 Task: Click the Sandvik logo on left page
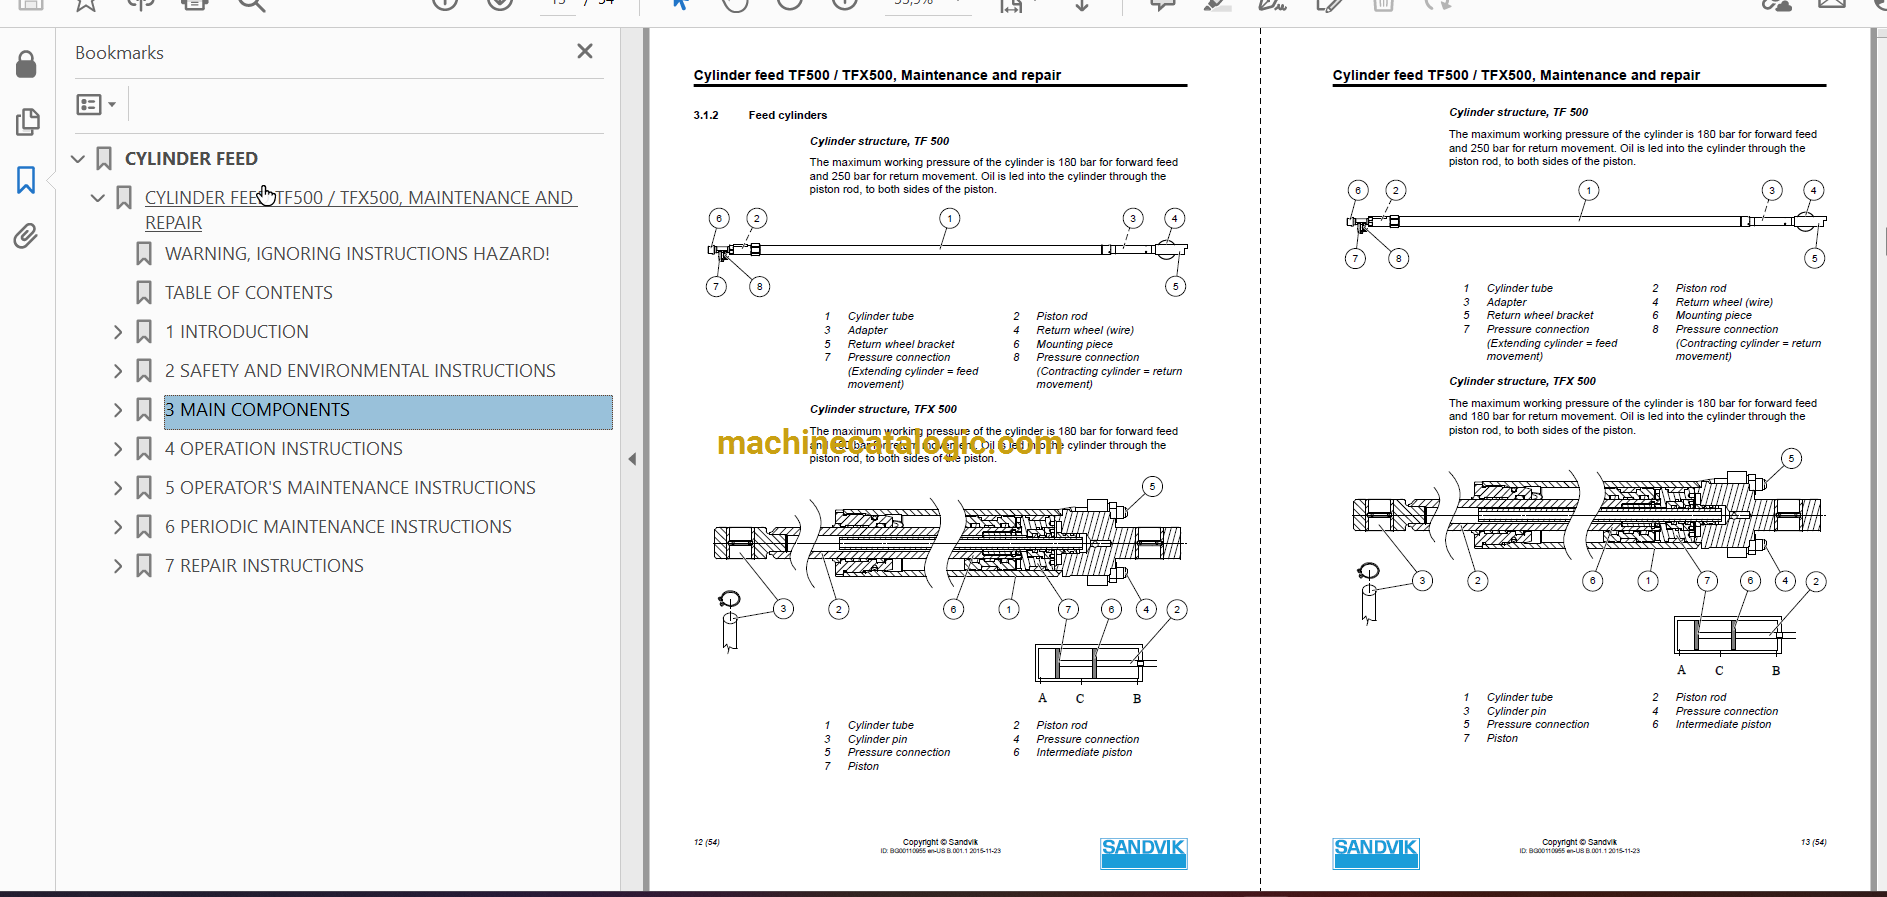coord(1143,853)
